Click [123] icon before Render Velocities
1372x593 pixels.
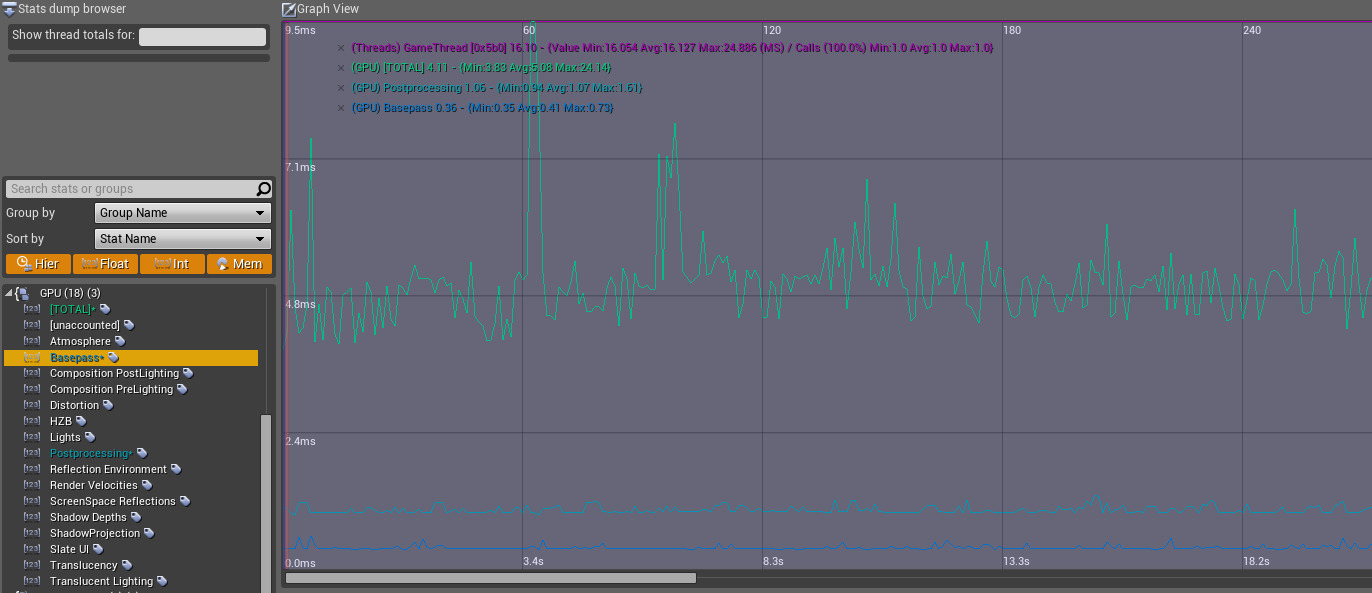click(32, 485)
